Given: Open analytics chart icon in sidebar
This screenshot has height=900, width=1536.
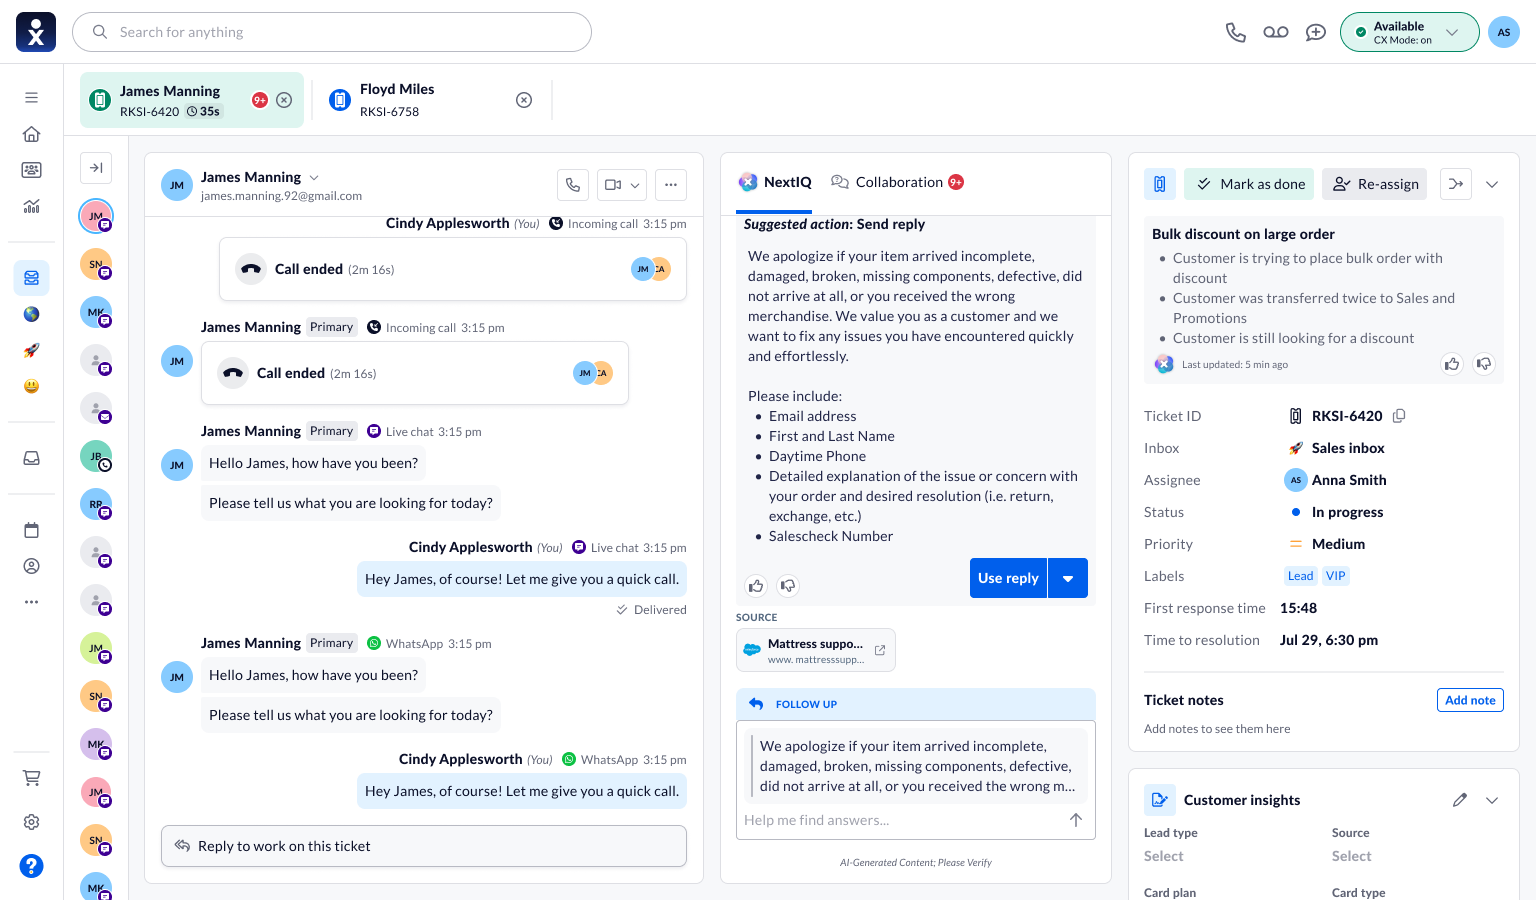Looking at the screenshot, I should point(32,206).
